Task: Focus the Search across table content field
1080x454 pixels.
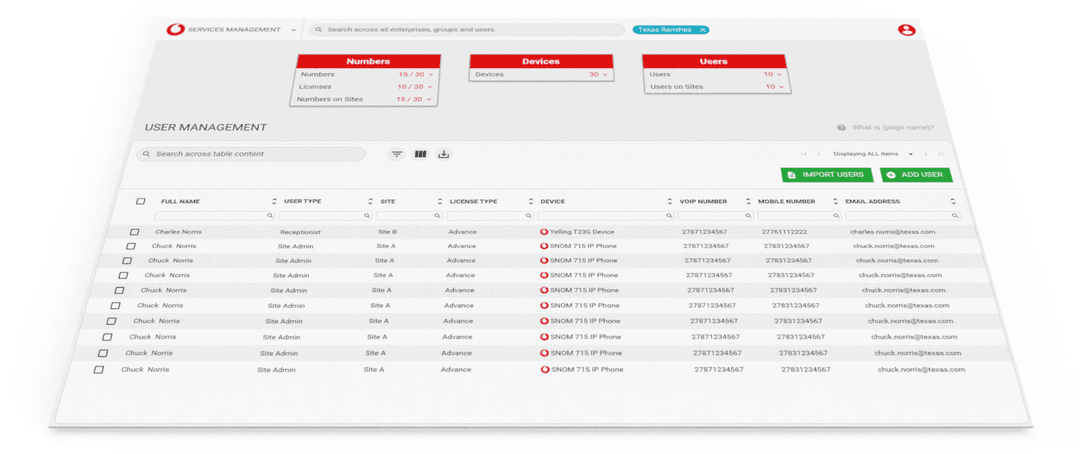Action: point(251,154)
